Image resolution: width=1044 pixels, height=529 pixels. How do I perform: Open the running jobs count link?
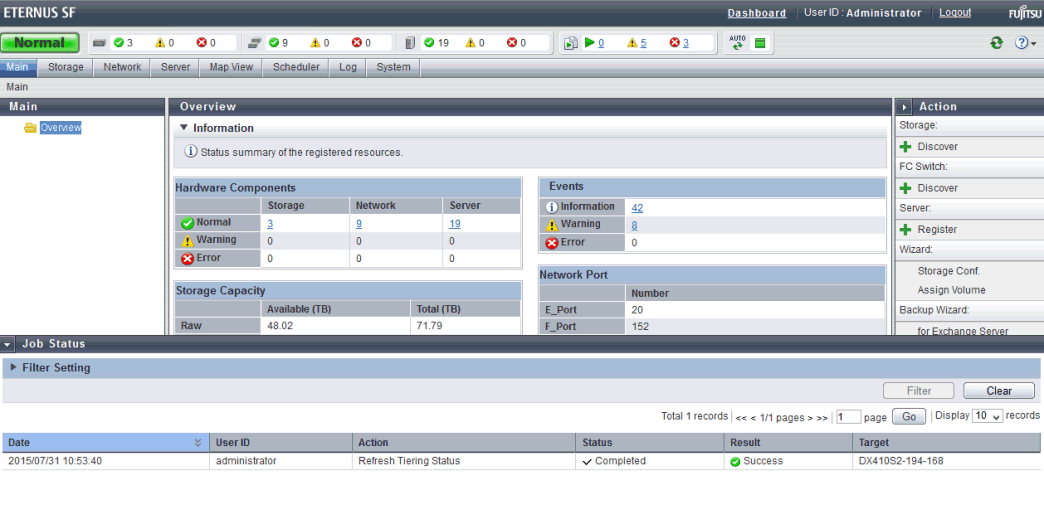click(601, 43)
